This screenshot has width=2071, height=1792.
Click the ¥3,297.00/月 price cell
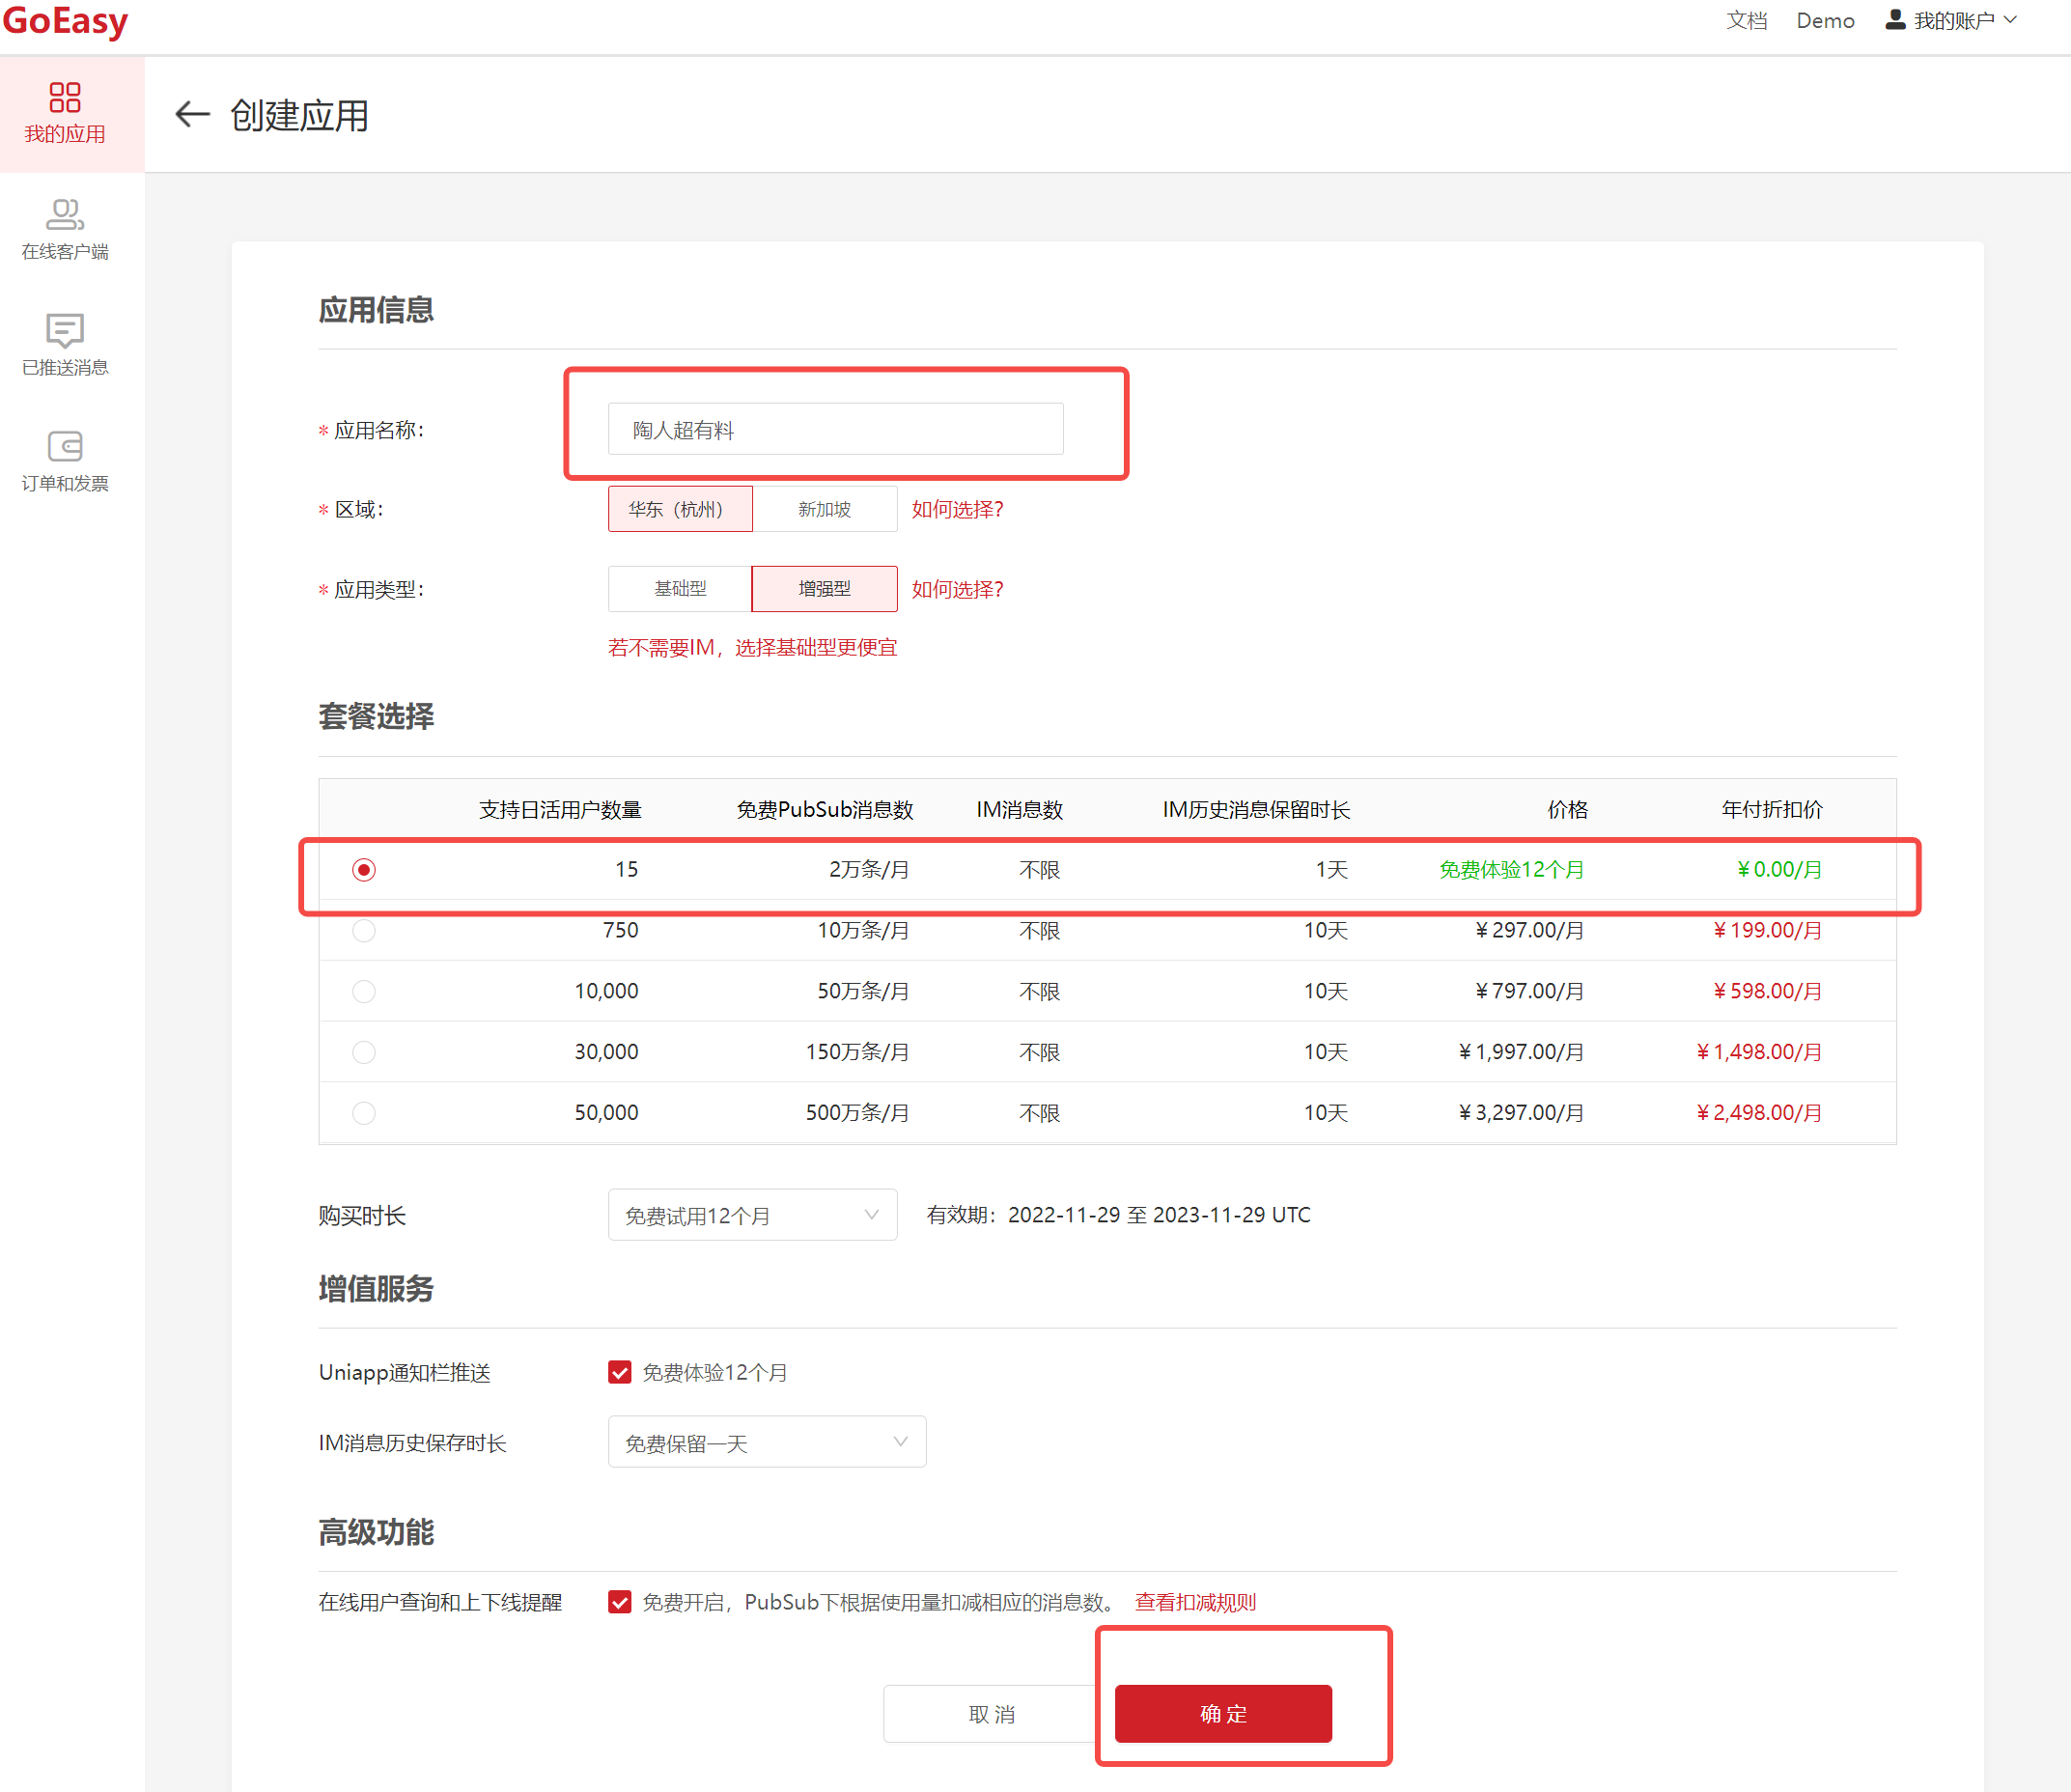tap(1521, 1113)
